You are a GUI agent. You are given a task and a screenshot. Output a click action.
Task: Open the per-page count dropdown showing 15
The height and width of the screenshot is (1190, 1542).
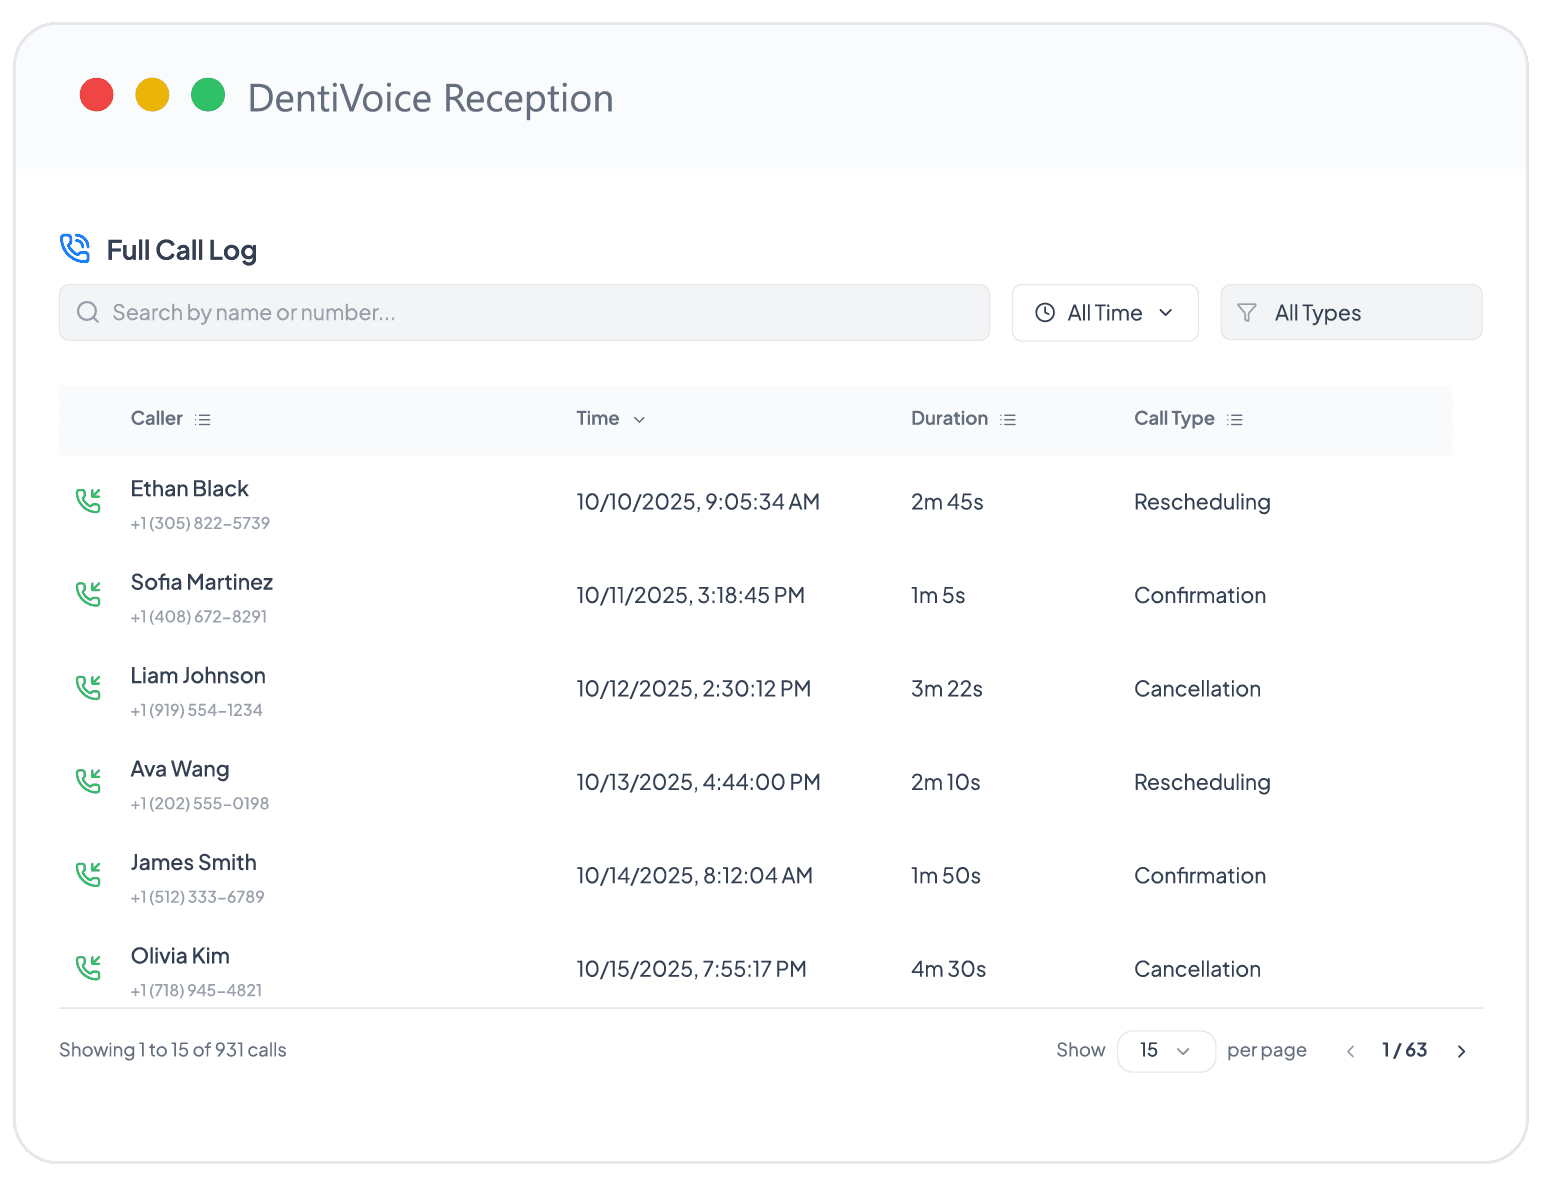point(1166,1050)
